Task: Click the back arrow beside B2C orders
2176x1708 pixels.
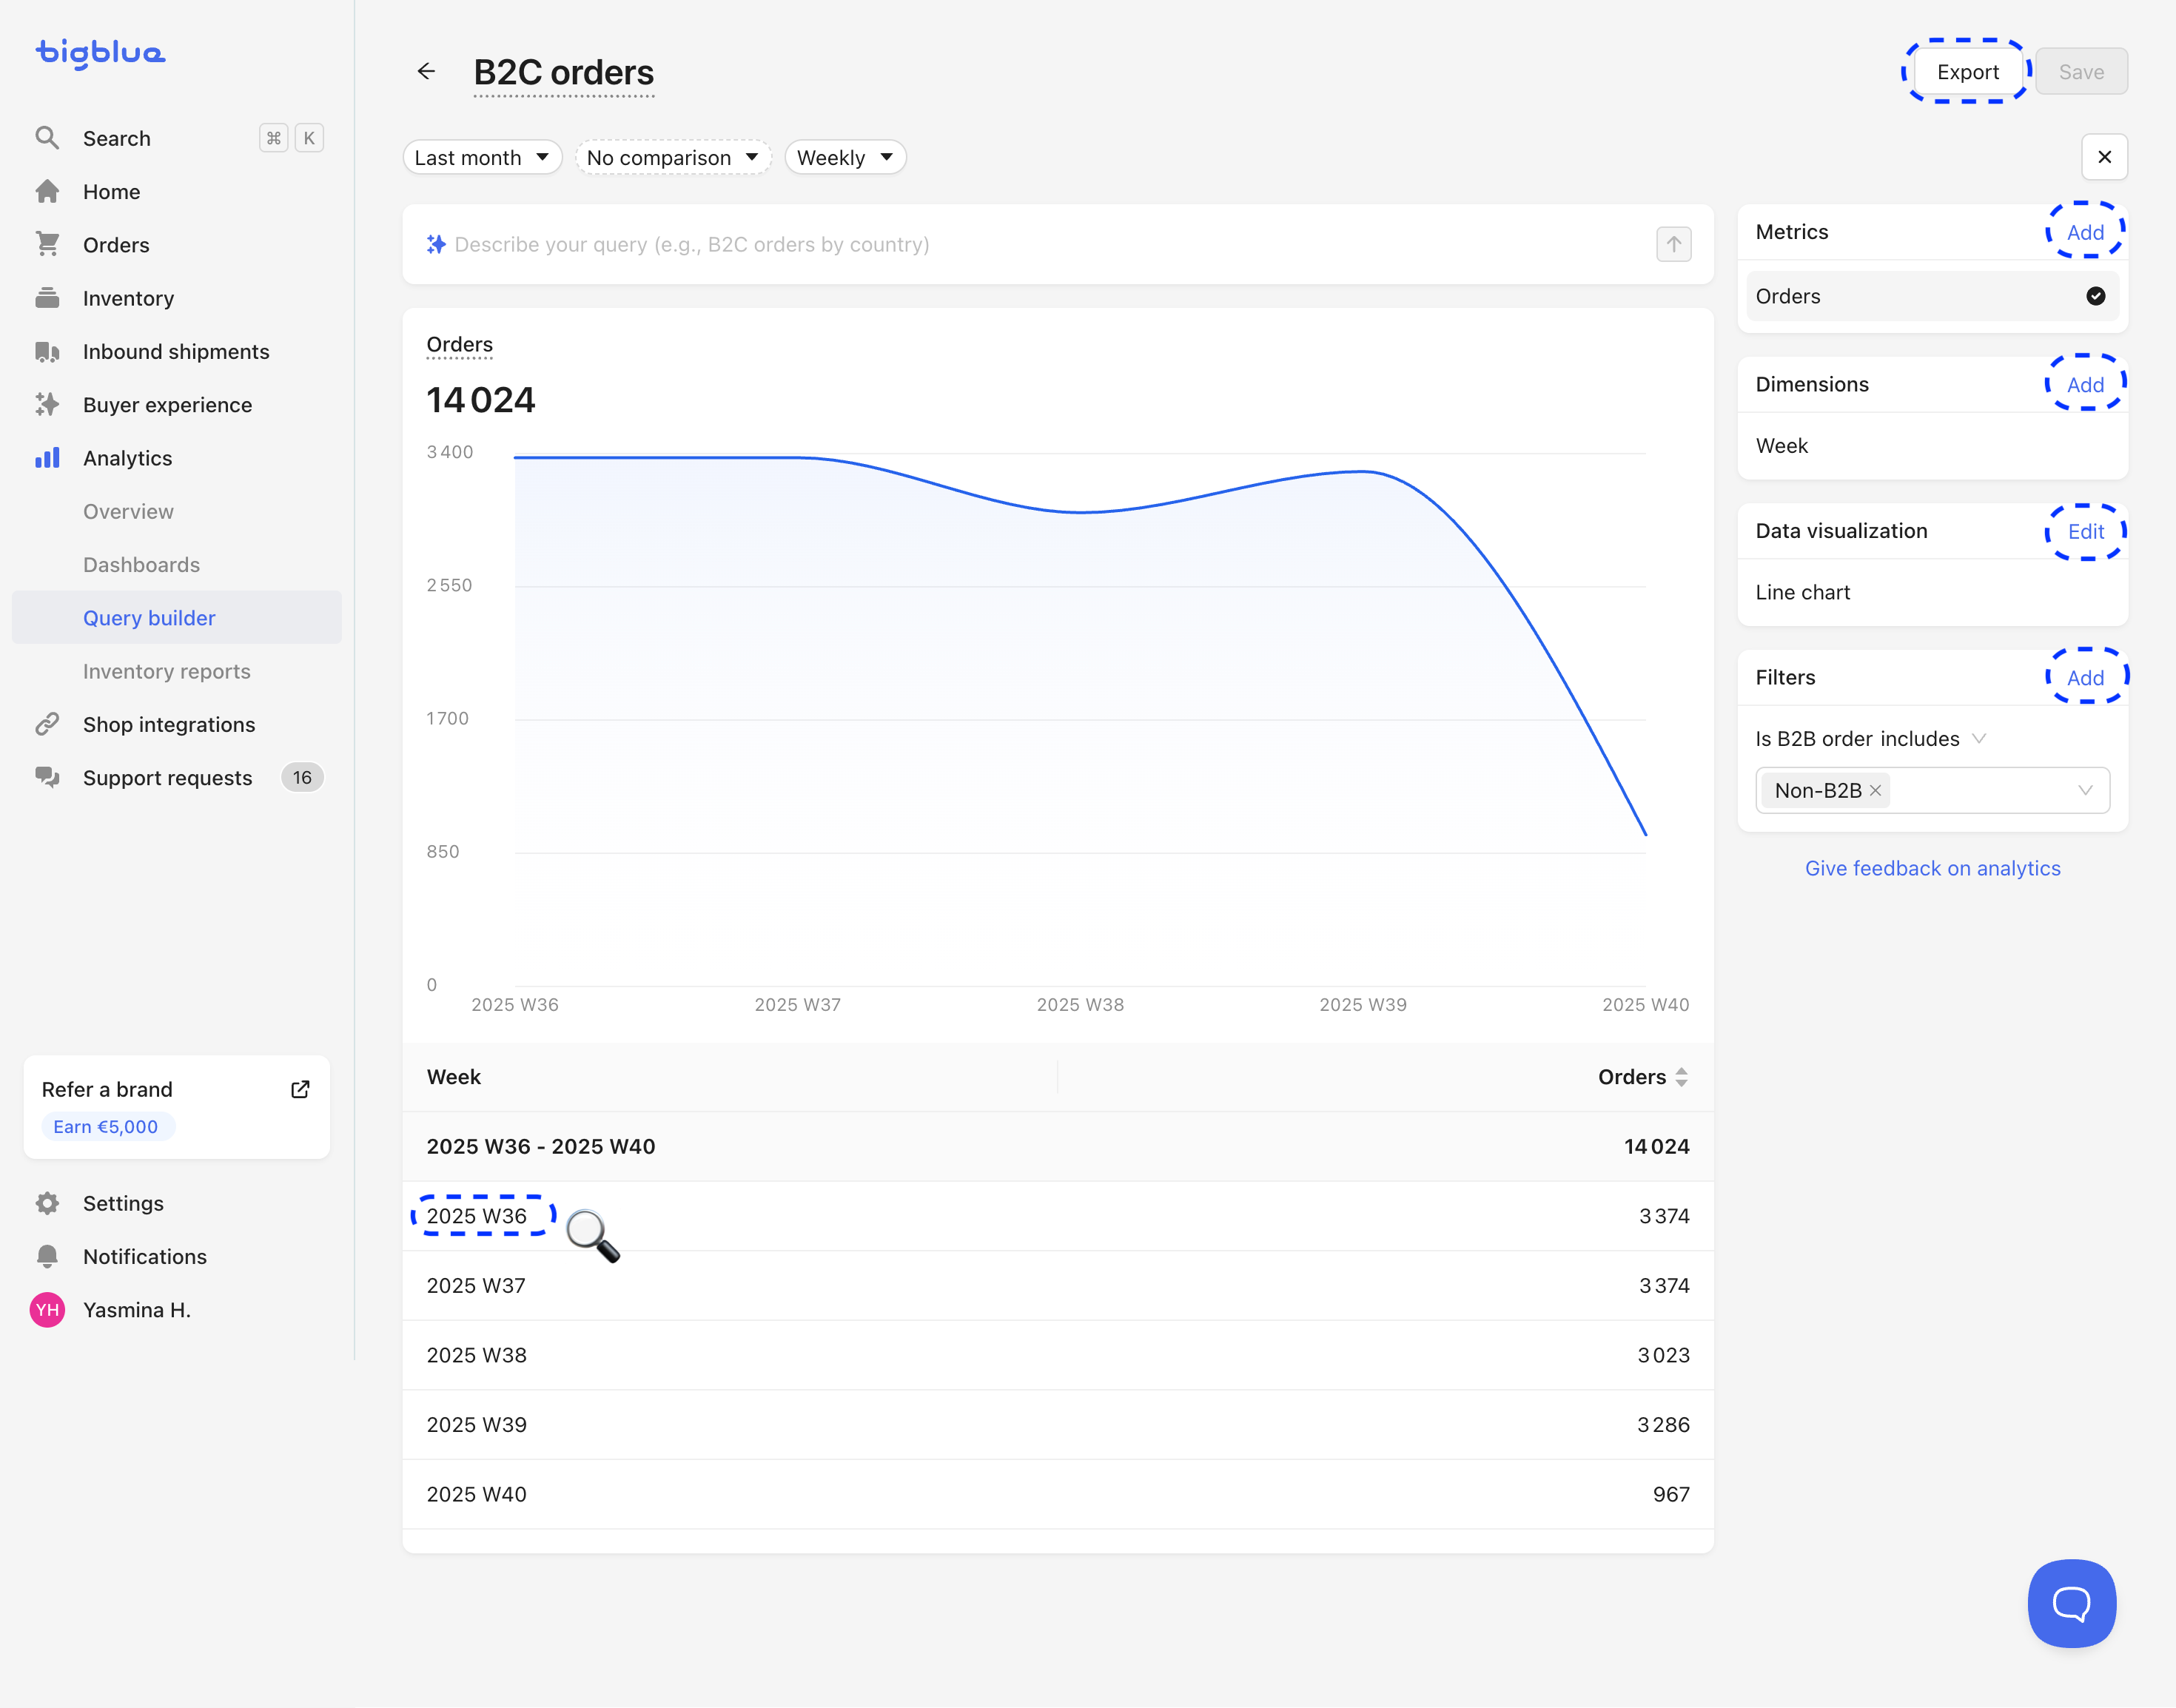Action: pos(426,71)
